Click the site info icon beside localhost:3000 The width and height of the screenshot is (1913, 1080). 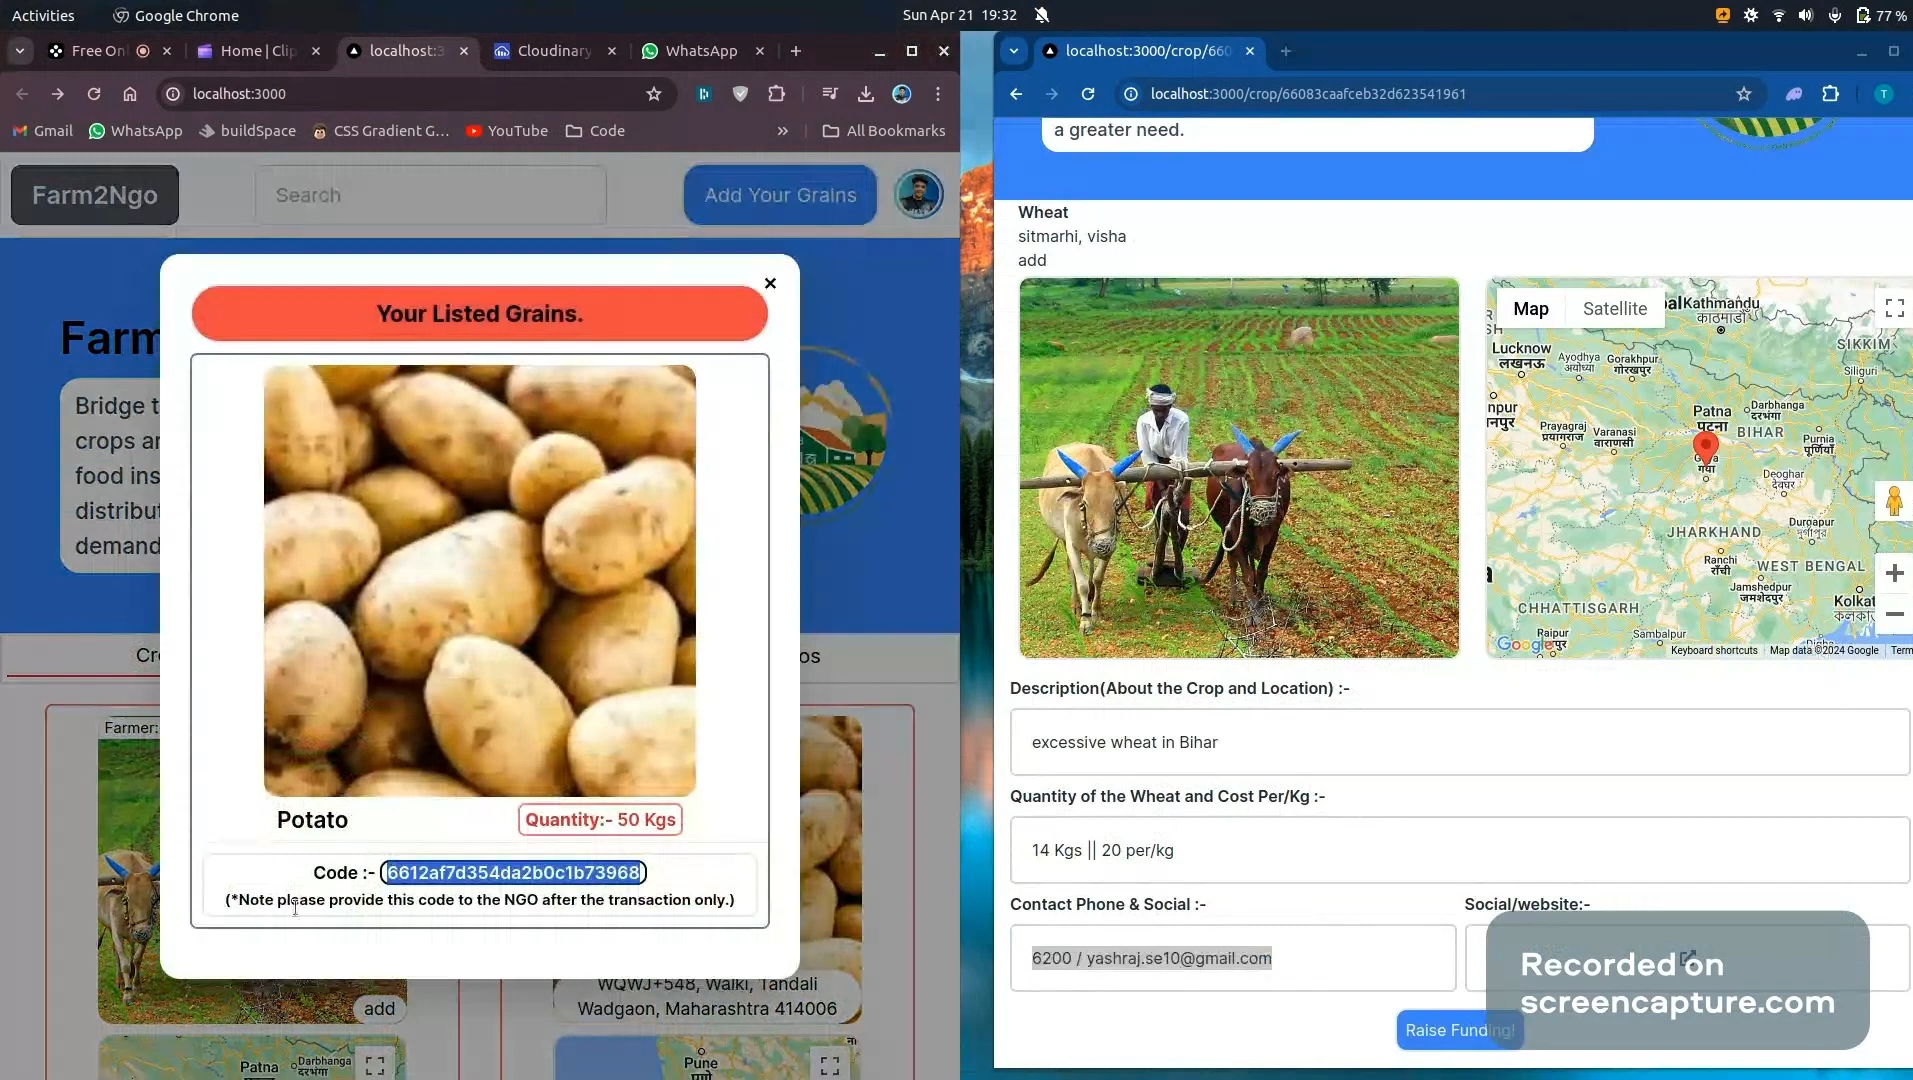coord(173,94)
